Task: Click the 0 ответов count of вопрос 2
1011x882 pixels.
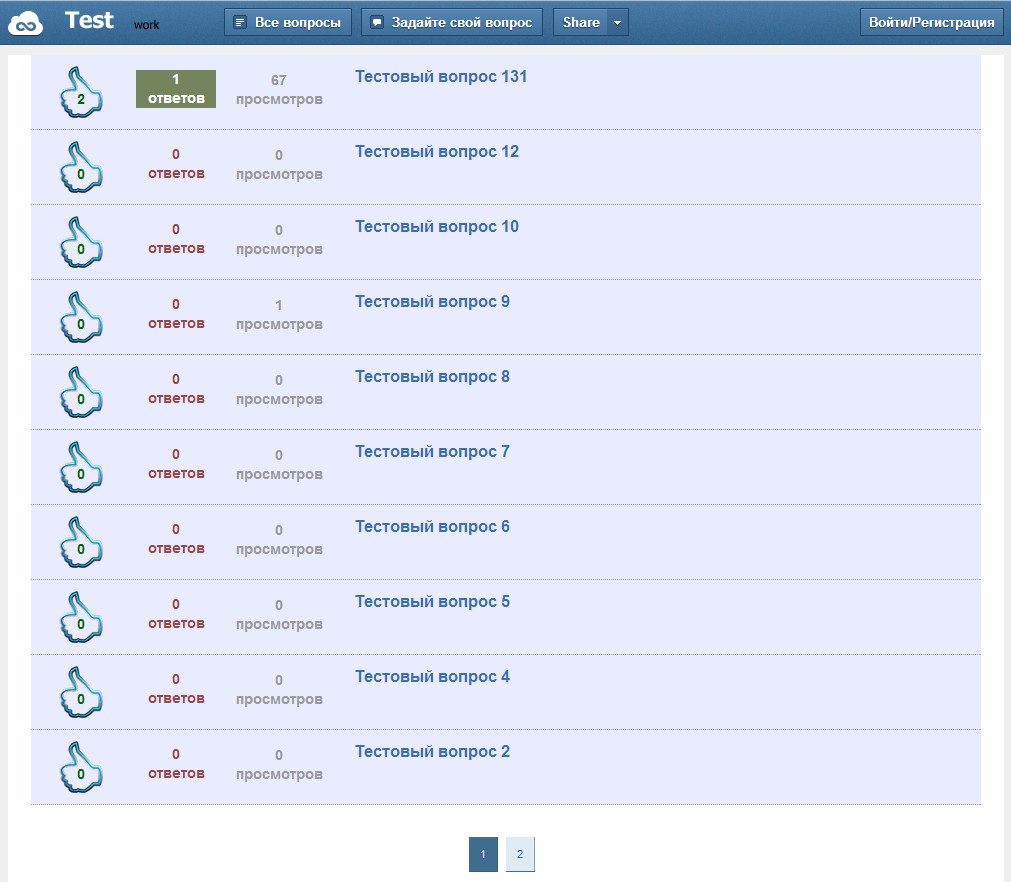Action: (176, 764)
